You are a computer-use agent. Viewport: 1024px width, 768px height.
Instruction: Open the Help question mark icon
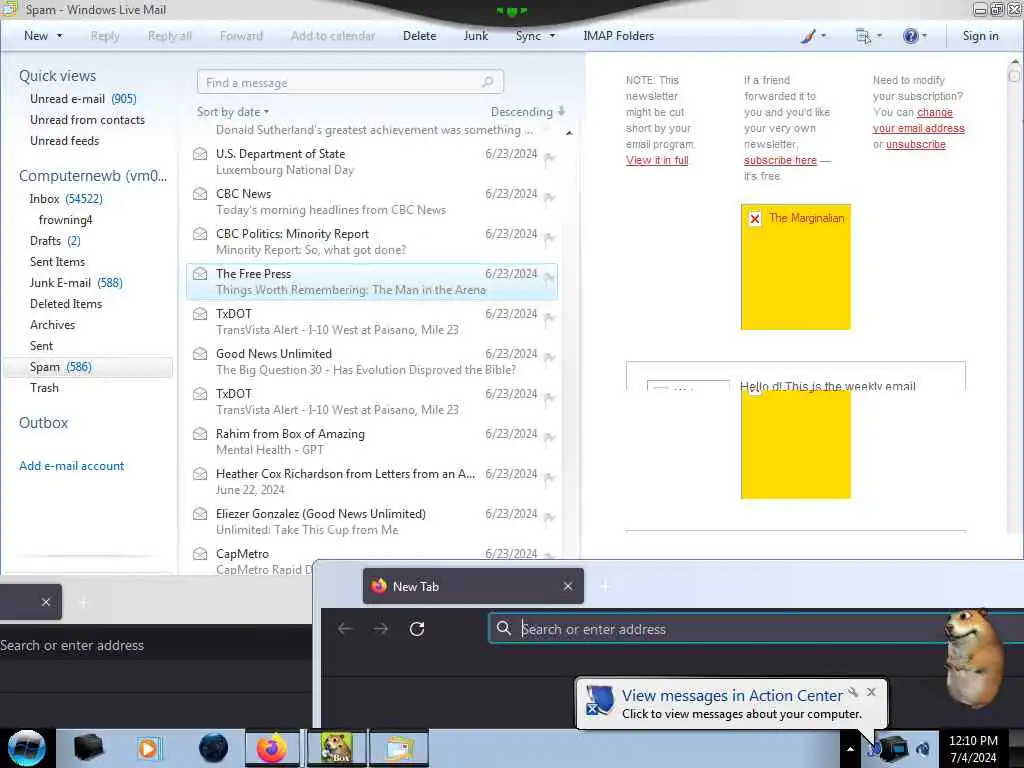pyautogui.click(x=910, y=36)
